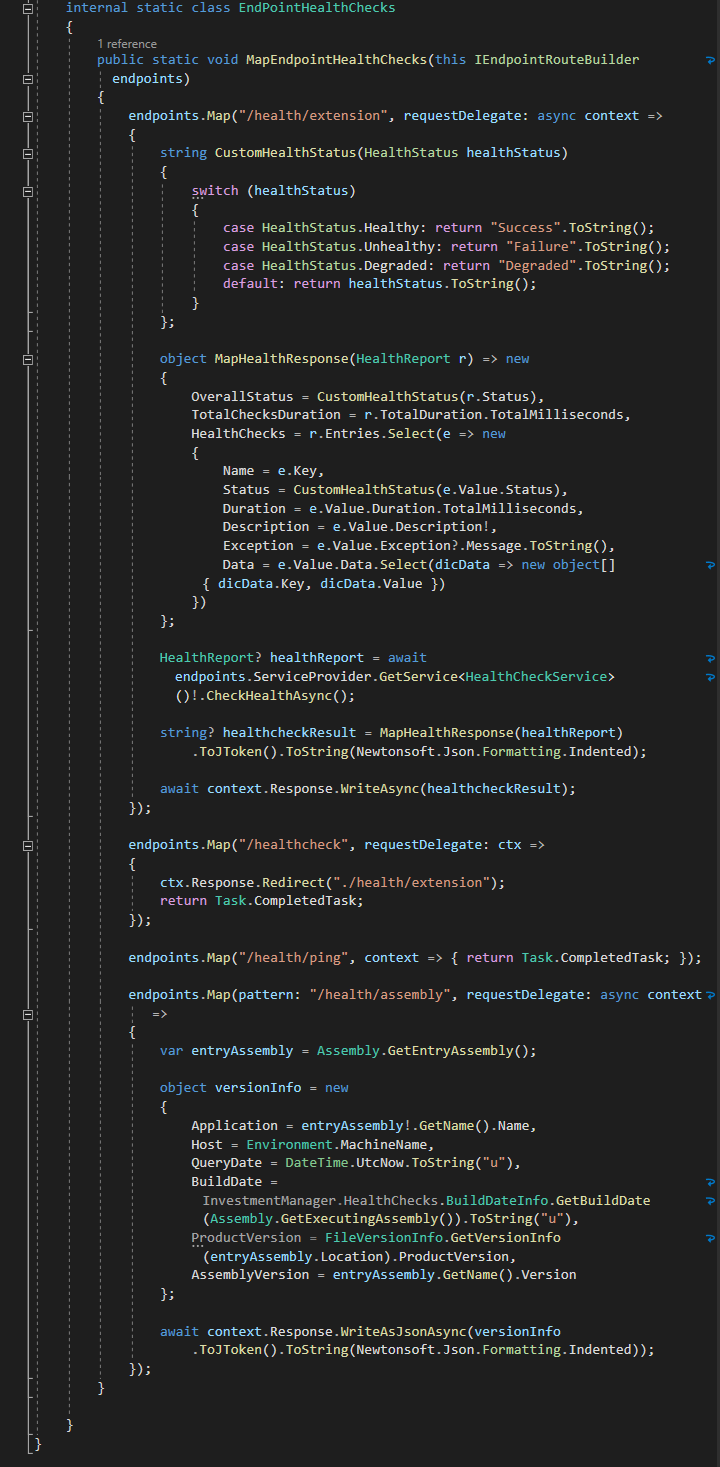The width and height of the screenshot is (720, 1467).
Task: Click the default: keyword in the switch
Action: (x=254, y=284)
